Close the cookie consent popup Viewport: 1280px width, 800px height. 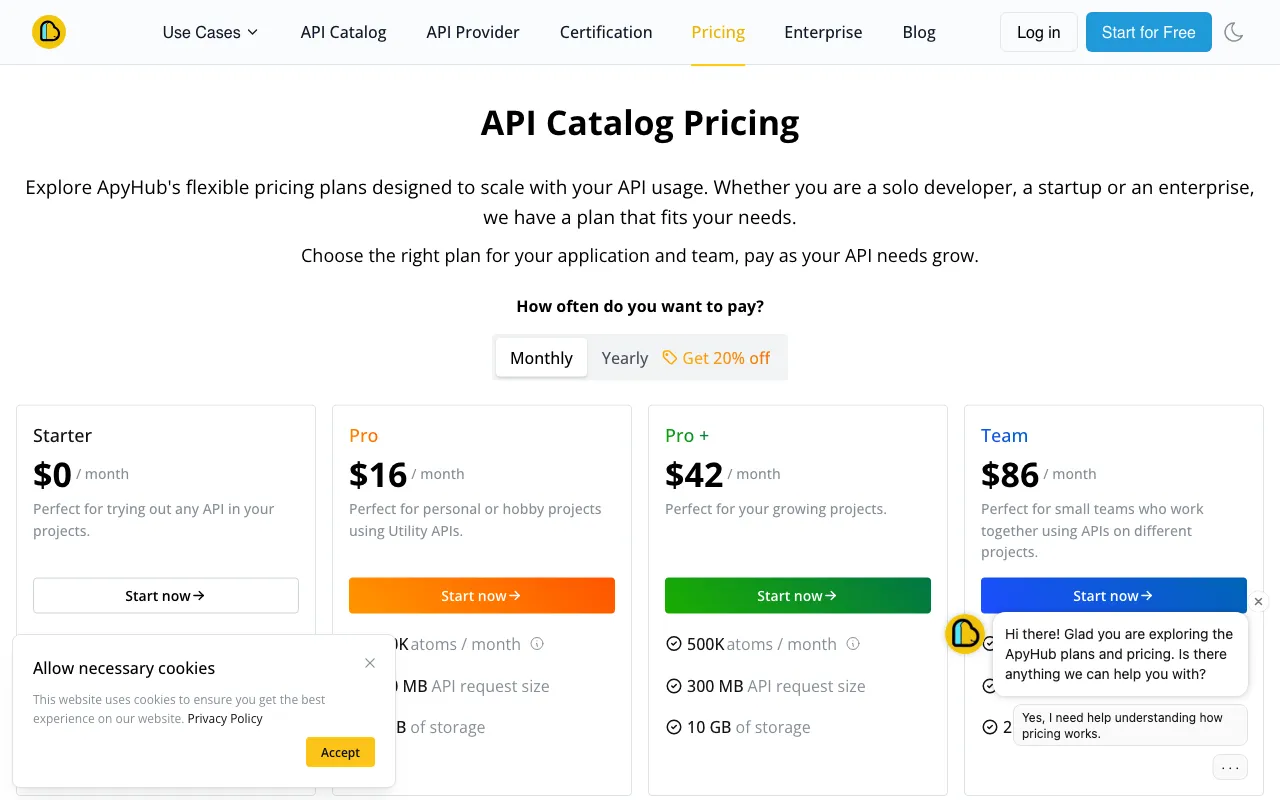(x=370, y=663)
